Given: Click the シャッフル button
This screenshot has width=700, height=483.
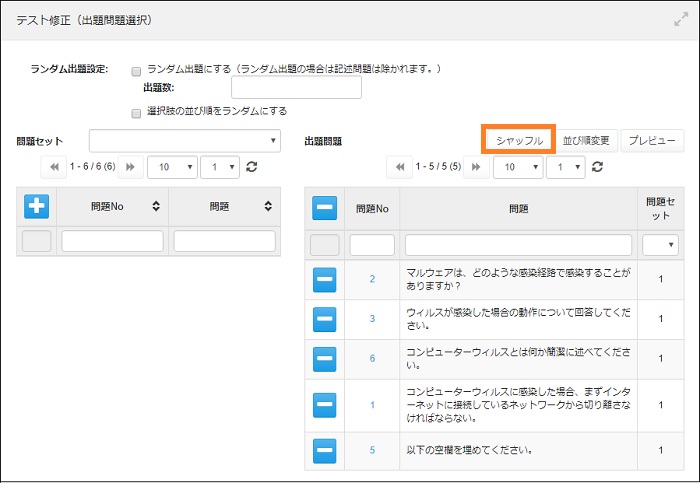Looking at the screenshot, I should 519,140.
